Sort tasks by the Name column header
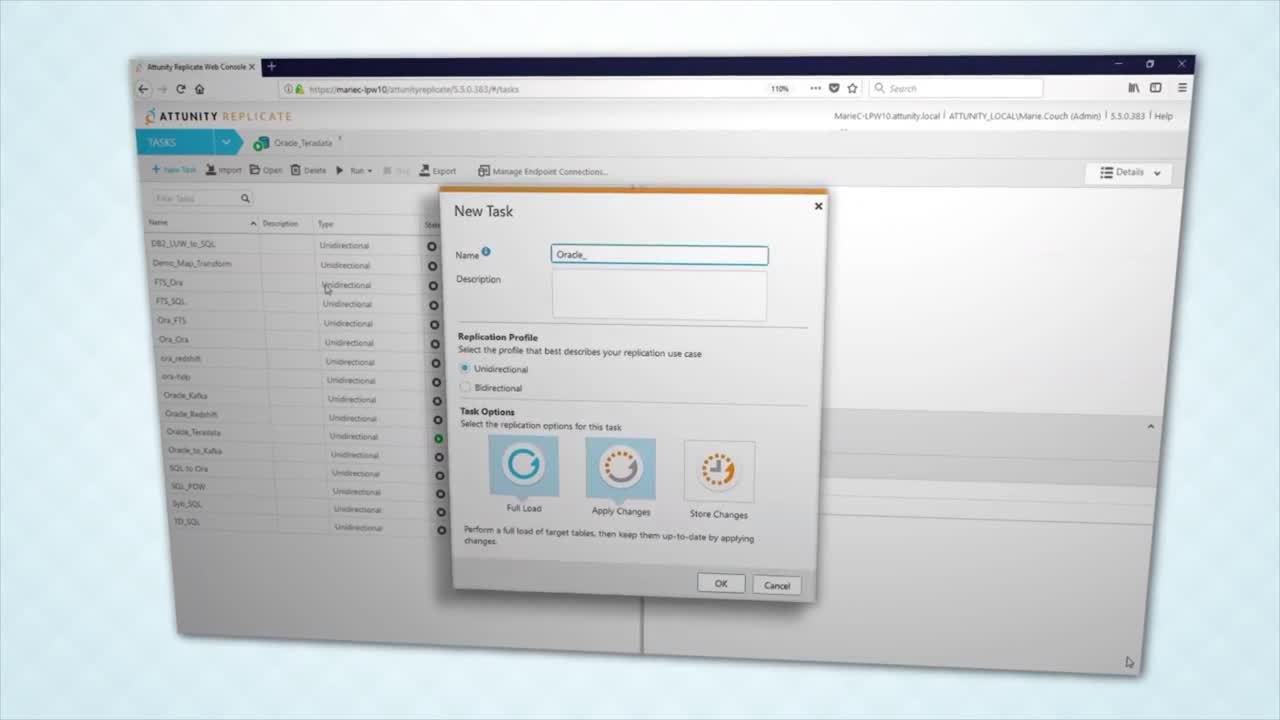This screenshot has width=1280, height=720. coord(158,223)
